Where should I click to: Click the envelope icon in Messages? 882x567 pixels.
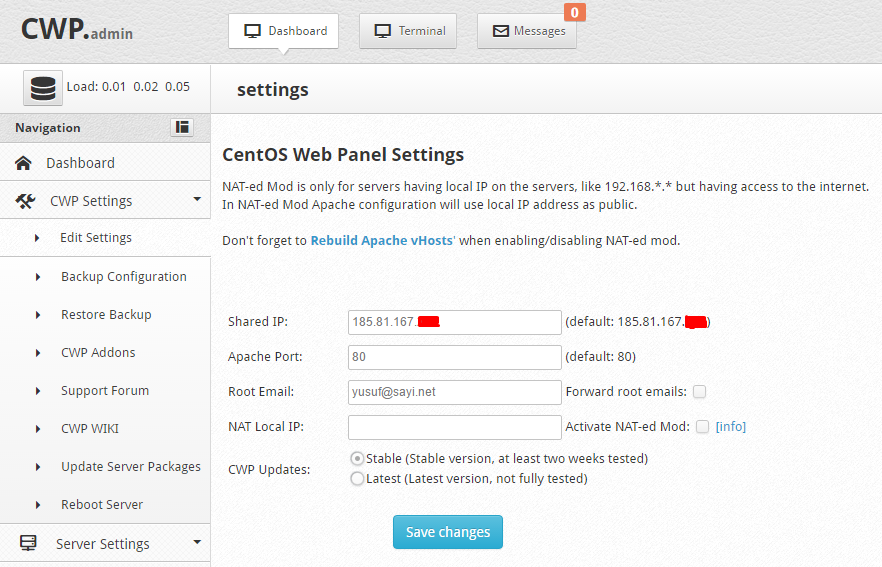point(501,31)
